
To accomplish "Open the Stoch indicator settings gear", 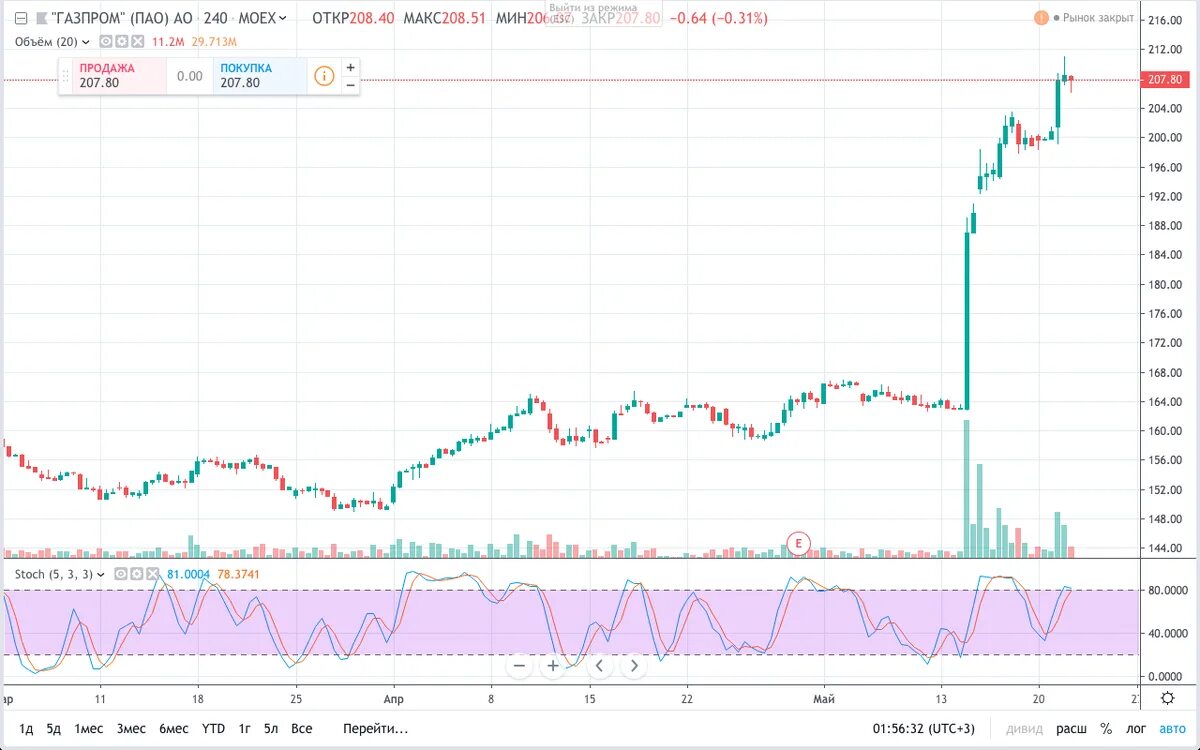I will [136, 574].
